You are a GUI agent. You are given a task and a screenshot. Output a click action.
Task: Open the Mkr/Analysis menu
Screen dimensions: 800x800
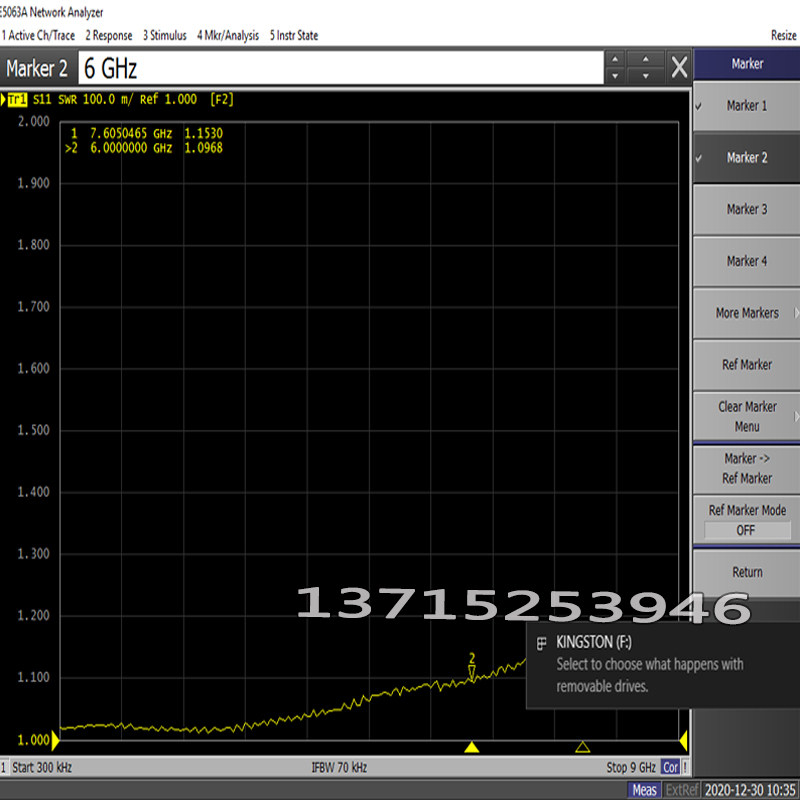pos(228,35)
